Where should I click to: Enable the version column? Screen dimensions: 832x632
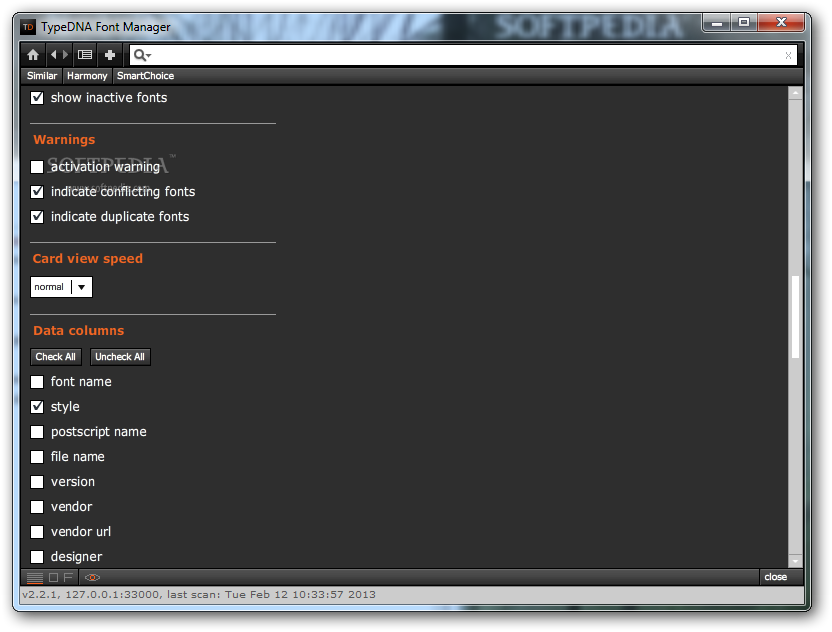37,482
